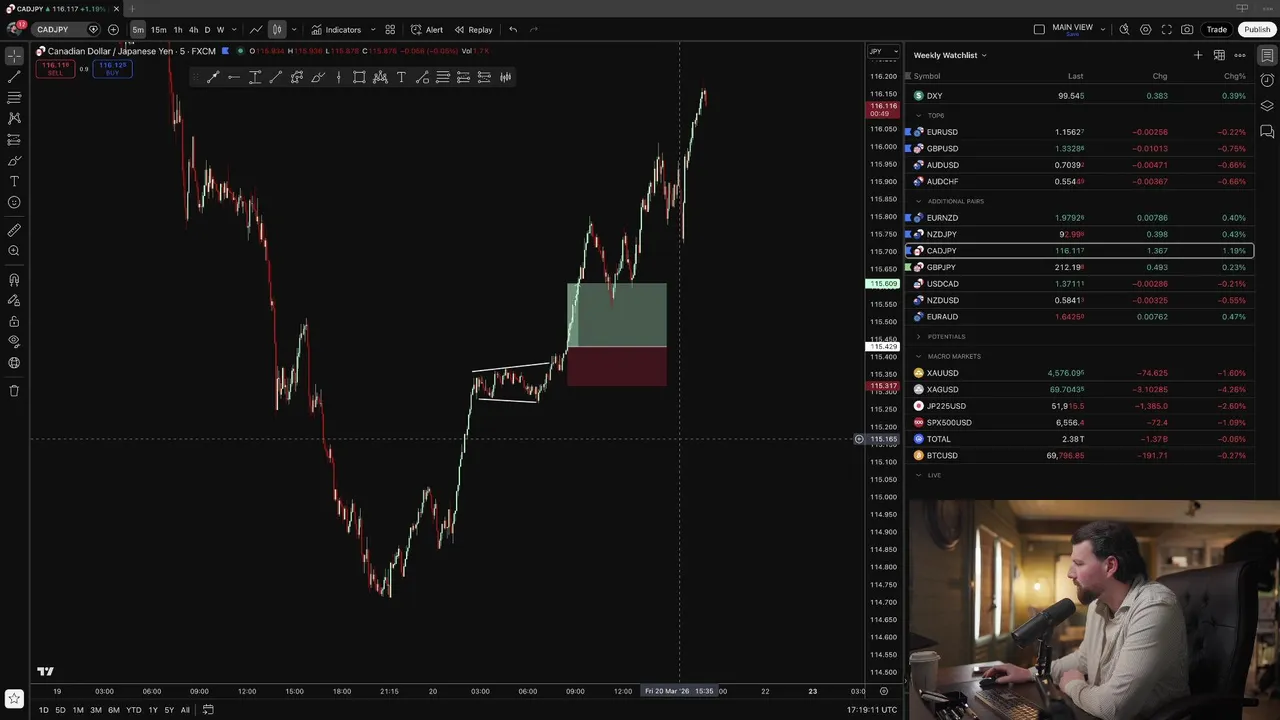This screenshot has height=720, width=1280.
Task: Expand the chart style dropdown
Action: 293,30
